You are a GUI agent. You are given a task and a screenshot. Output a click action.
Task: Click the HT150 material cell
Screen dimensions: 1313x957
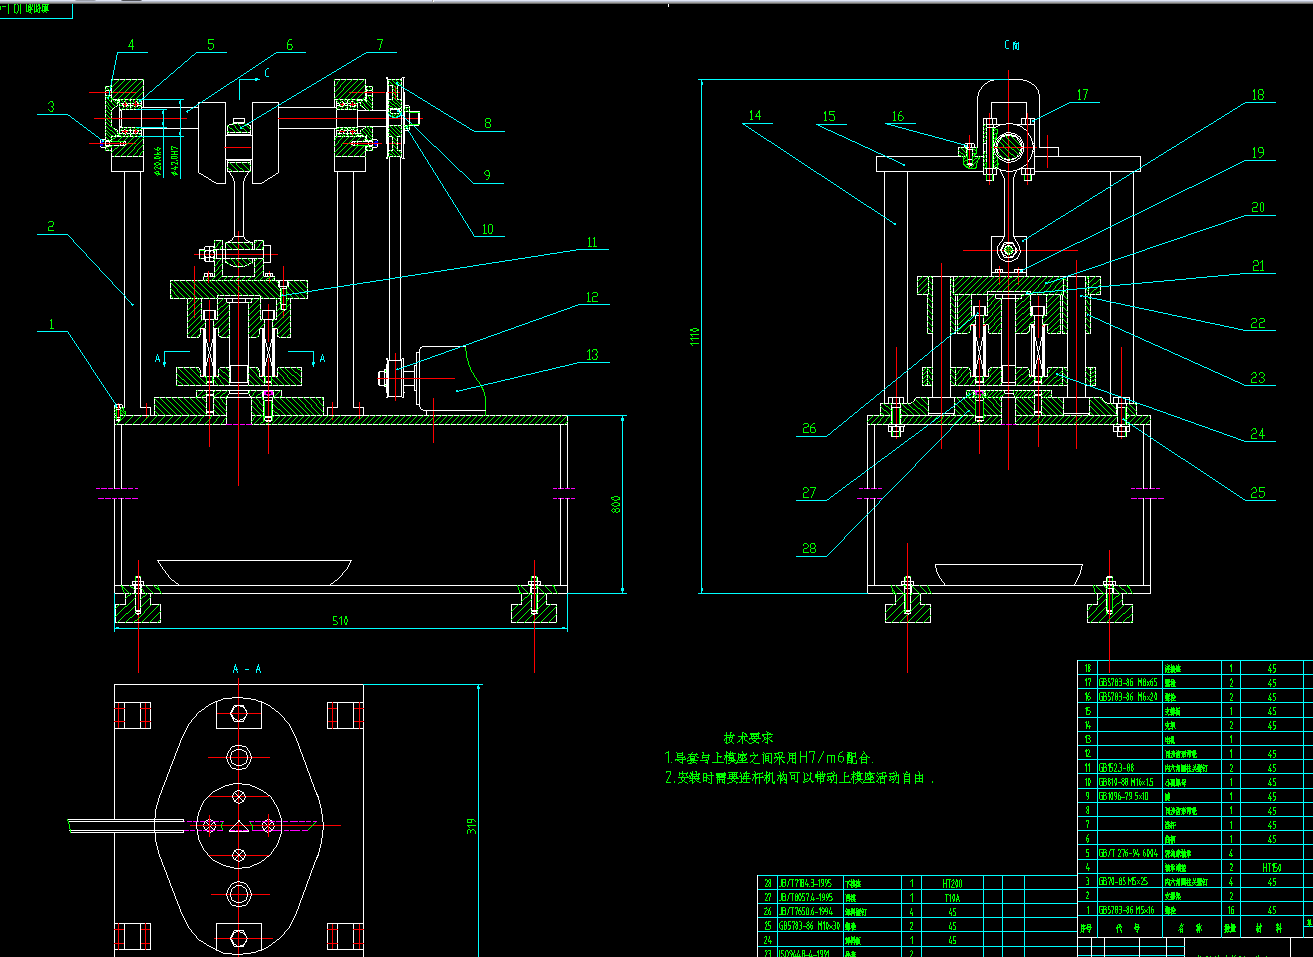click(x=1272, y=868)
